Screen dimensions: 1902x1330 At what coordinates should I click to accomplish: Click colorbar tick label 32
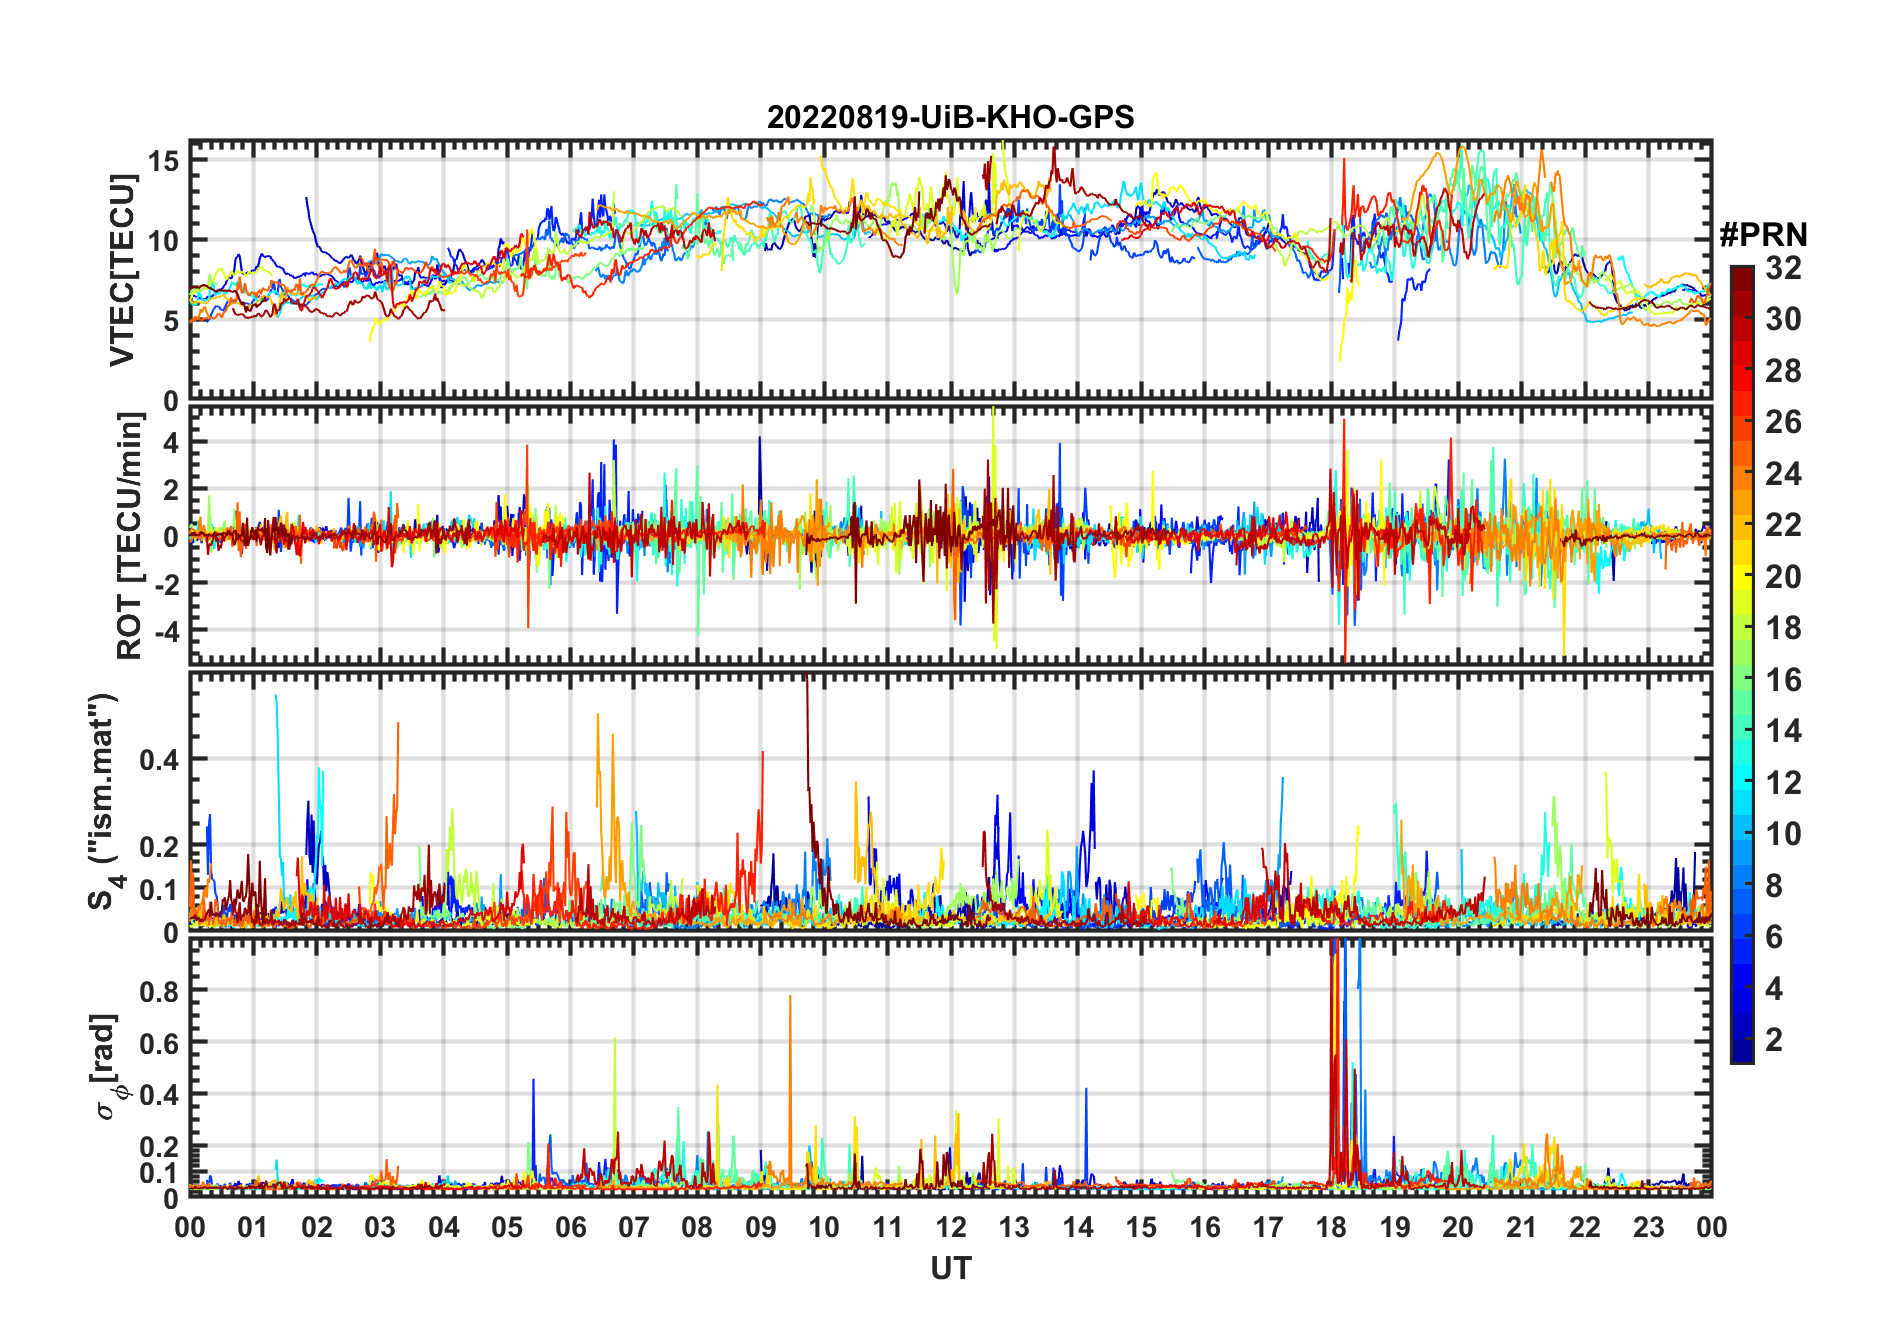click(x=1783, y=267)
